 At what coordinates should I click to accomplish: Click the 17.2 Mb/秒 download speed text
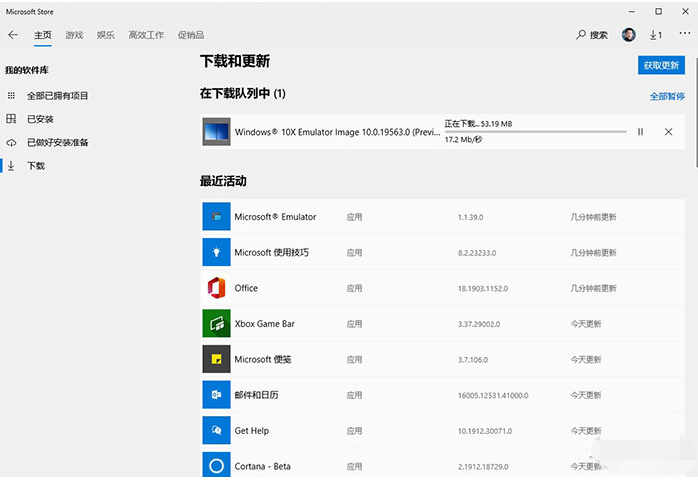(463, 139)
